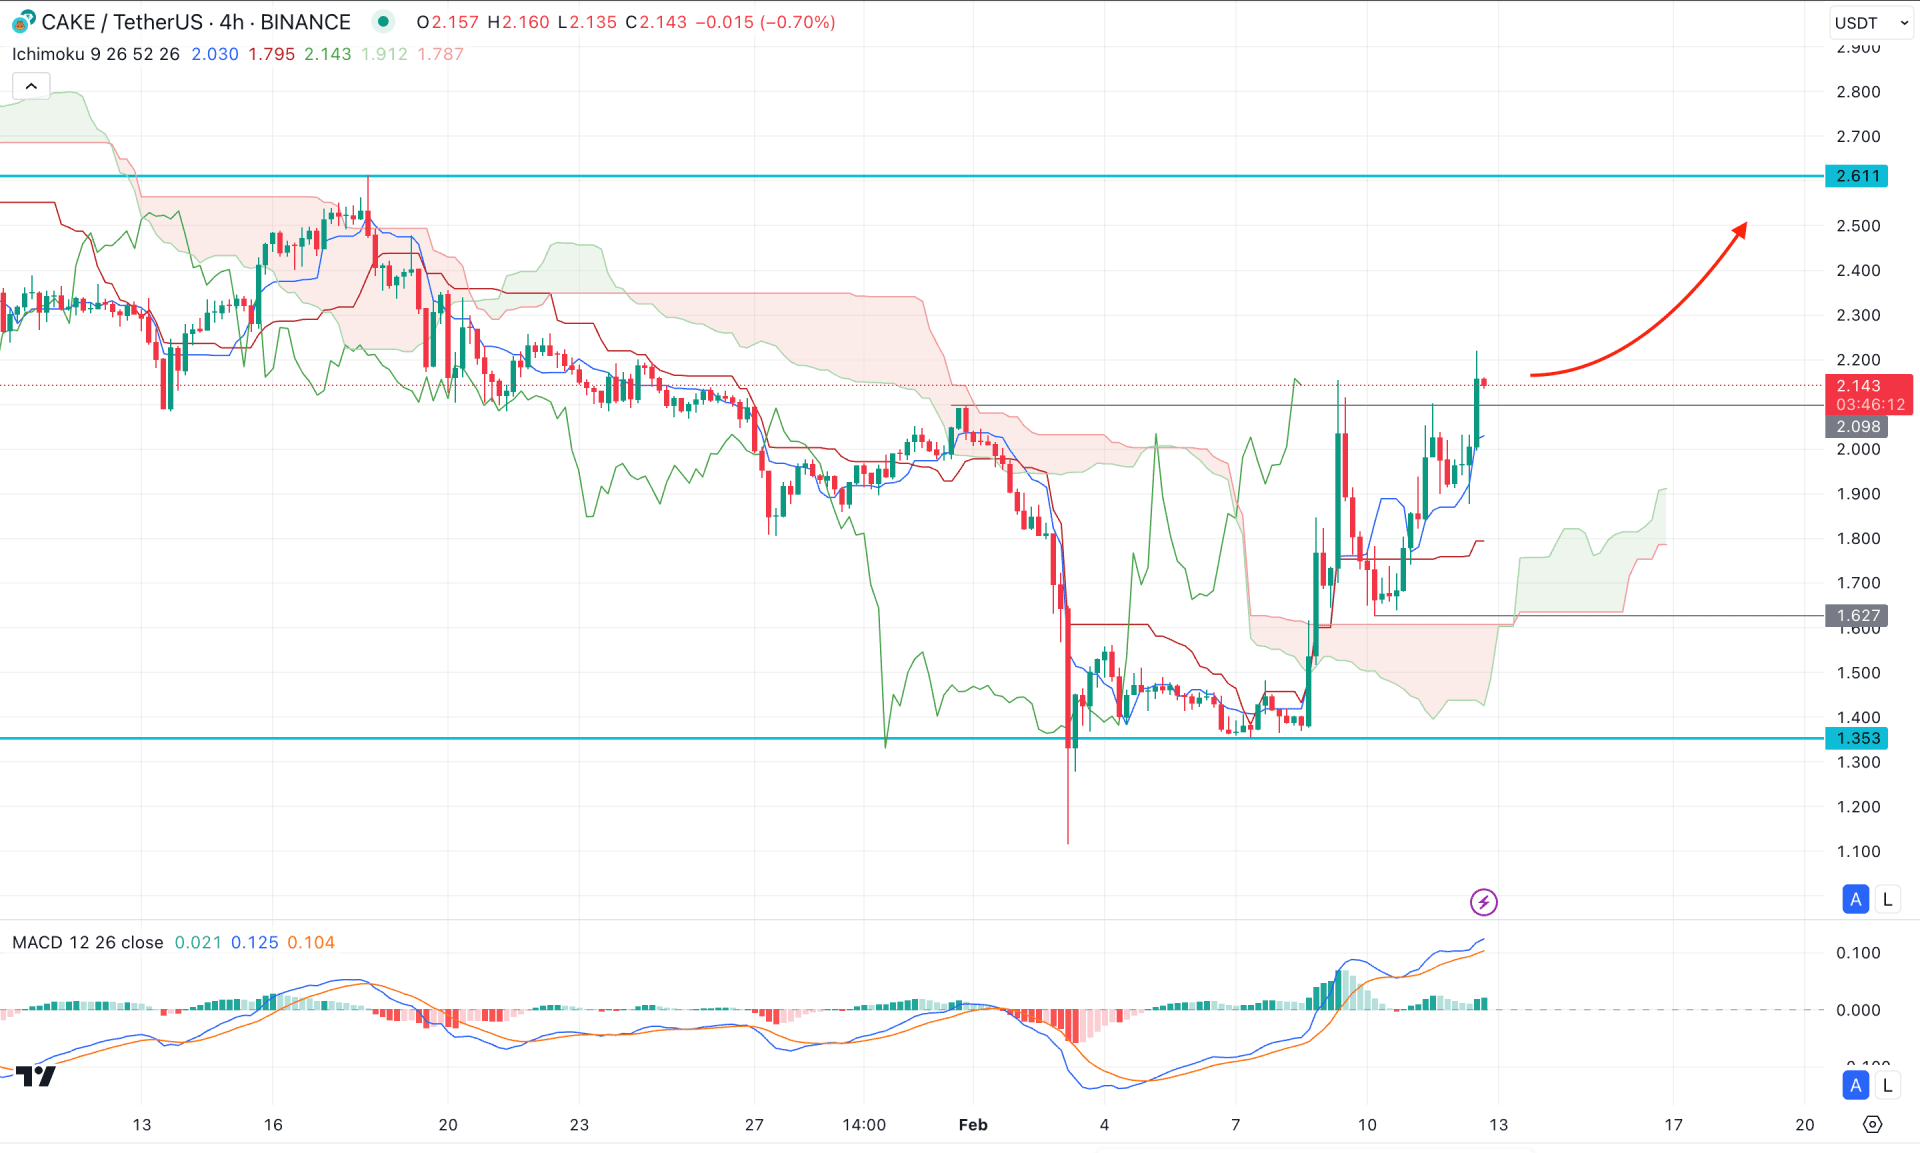Toggle auto scale on the MACD pane

[1856, 1085]
